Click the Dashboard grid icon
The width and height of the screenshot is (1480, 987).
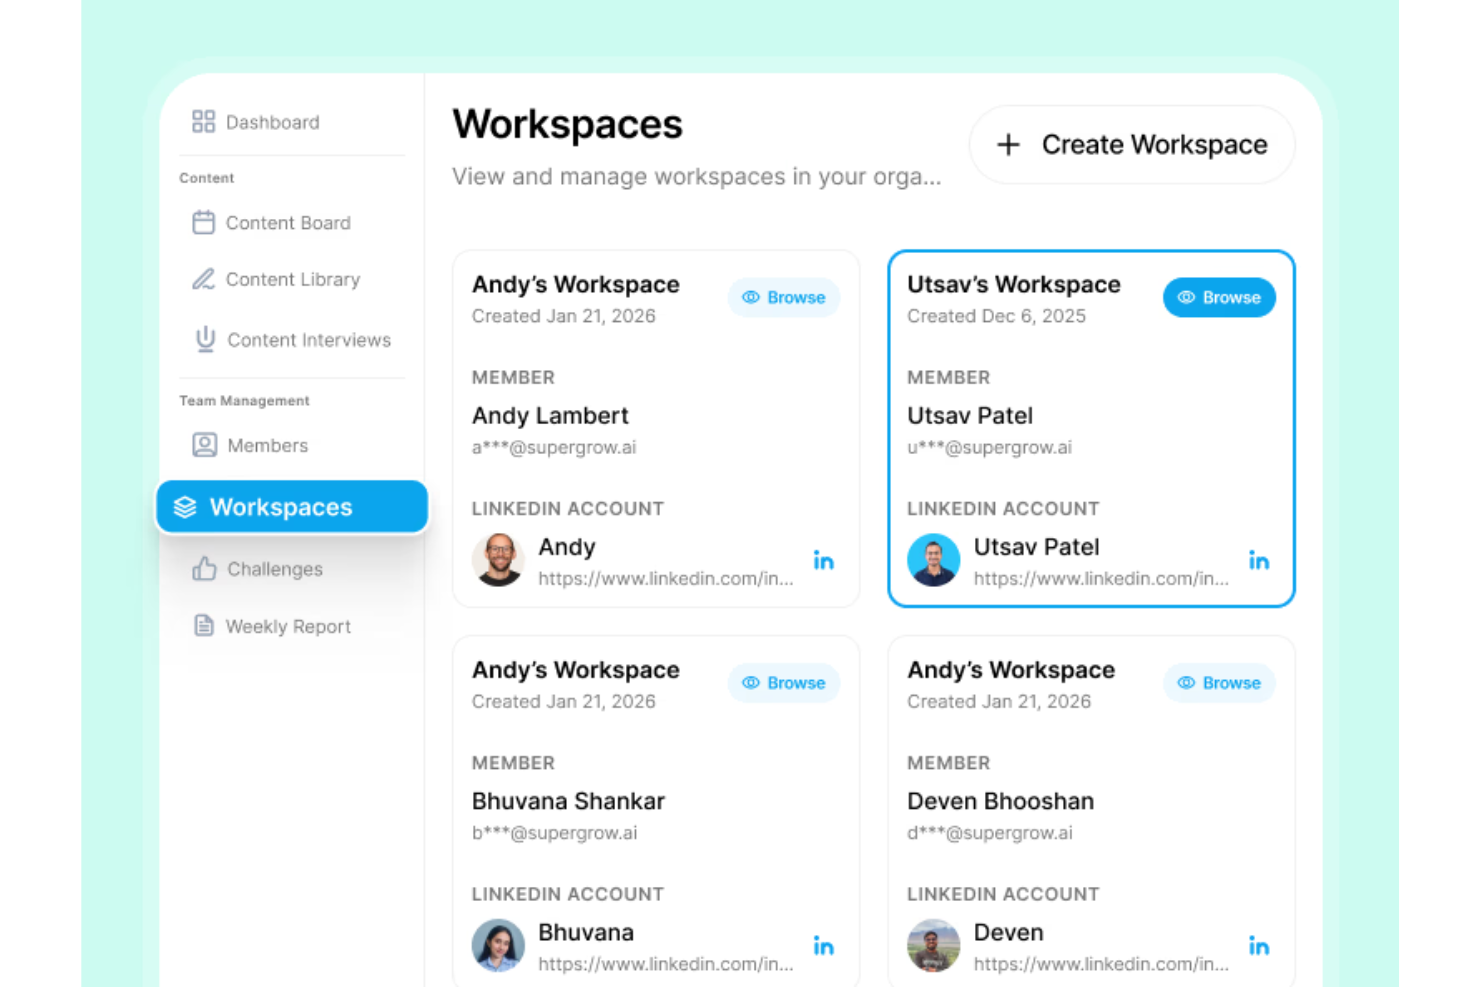[x=203, y=122]
